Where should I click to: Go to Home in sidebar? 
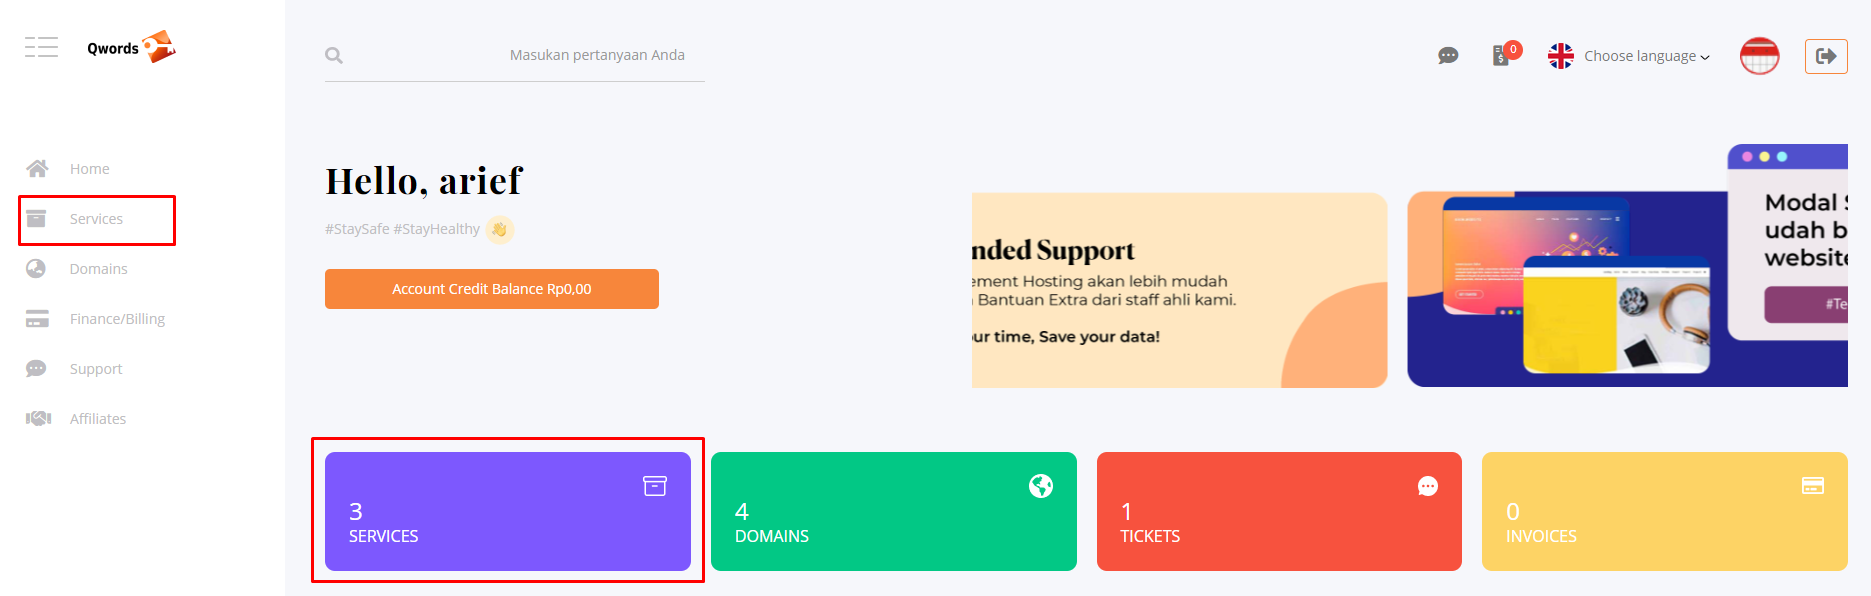tap(89, 169)
